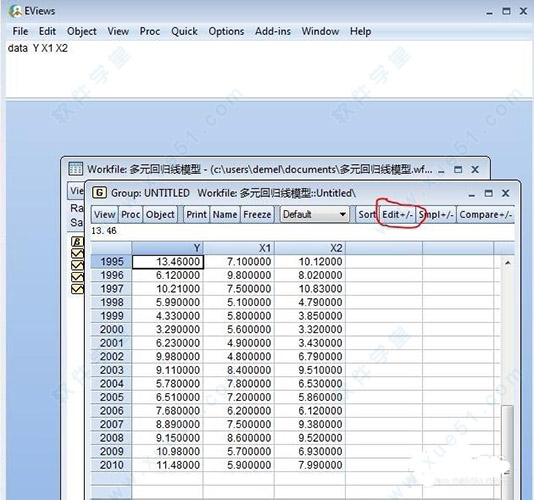Click the Y cell with value 10.98000
This screenshot has height=500, width=534.
point(168,451)
